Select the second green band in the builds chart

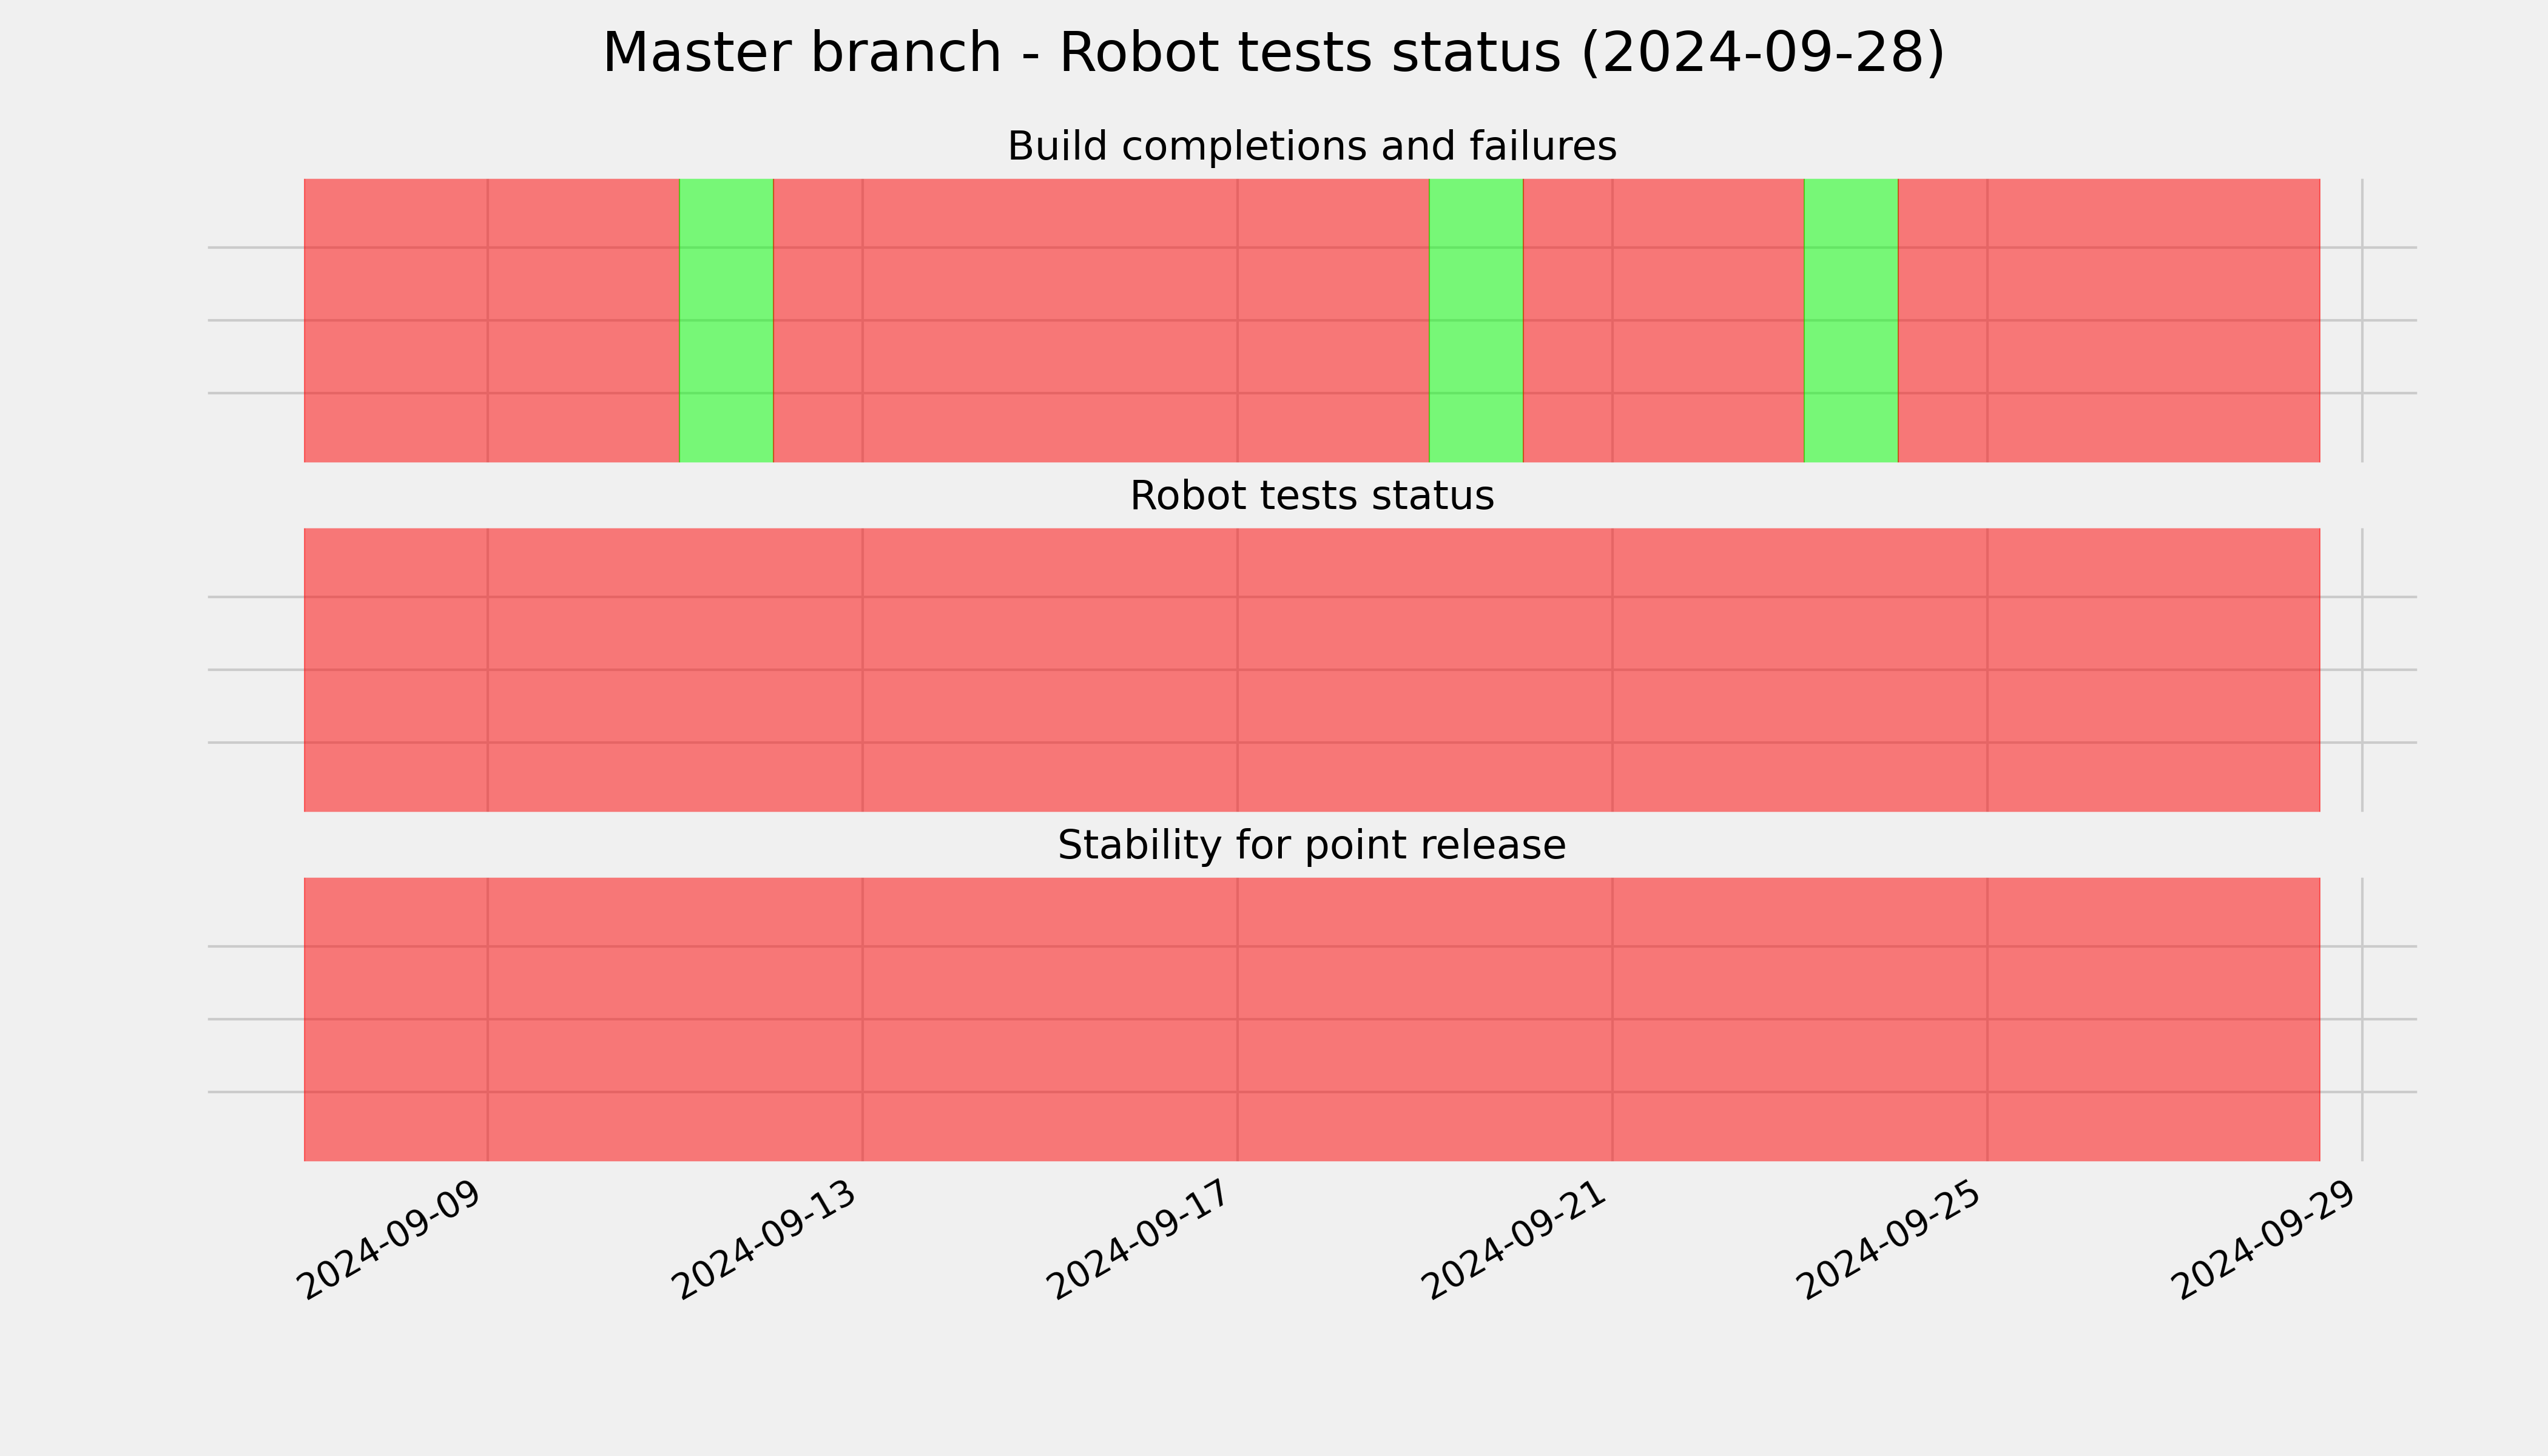pyautogui.click(x=1476, y=320)
